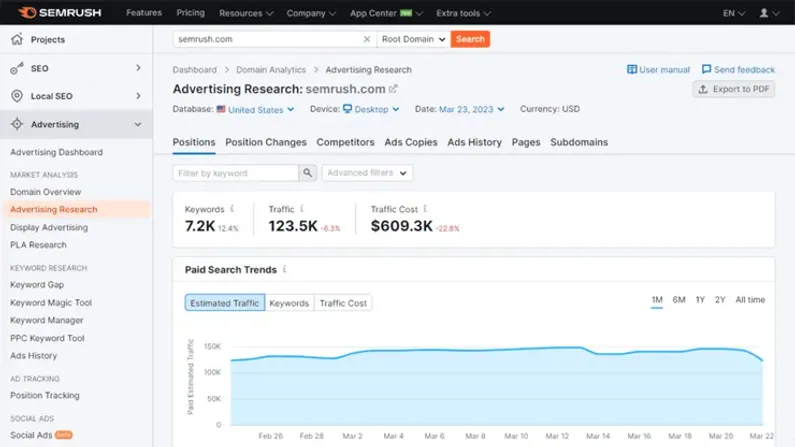Open the Company menu
Viewport: 795px width, 447px height.
pyautogui.click(x=311, y=13)
